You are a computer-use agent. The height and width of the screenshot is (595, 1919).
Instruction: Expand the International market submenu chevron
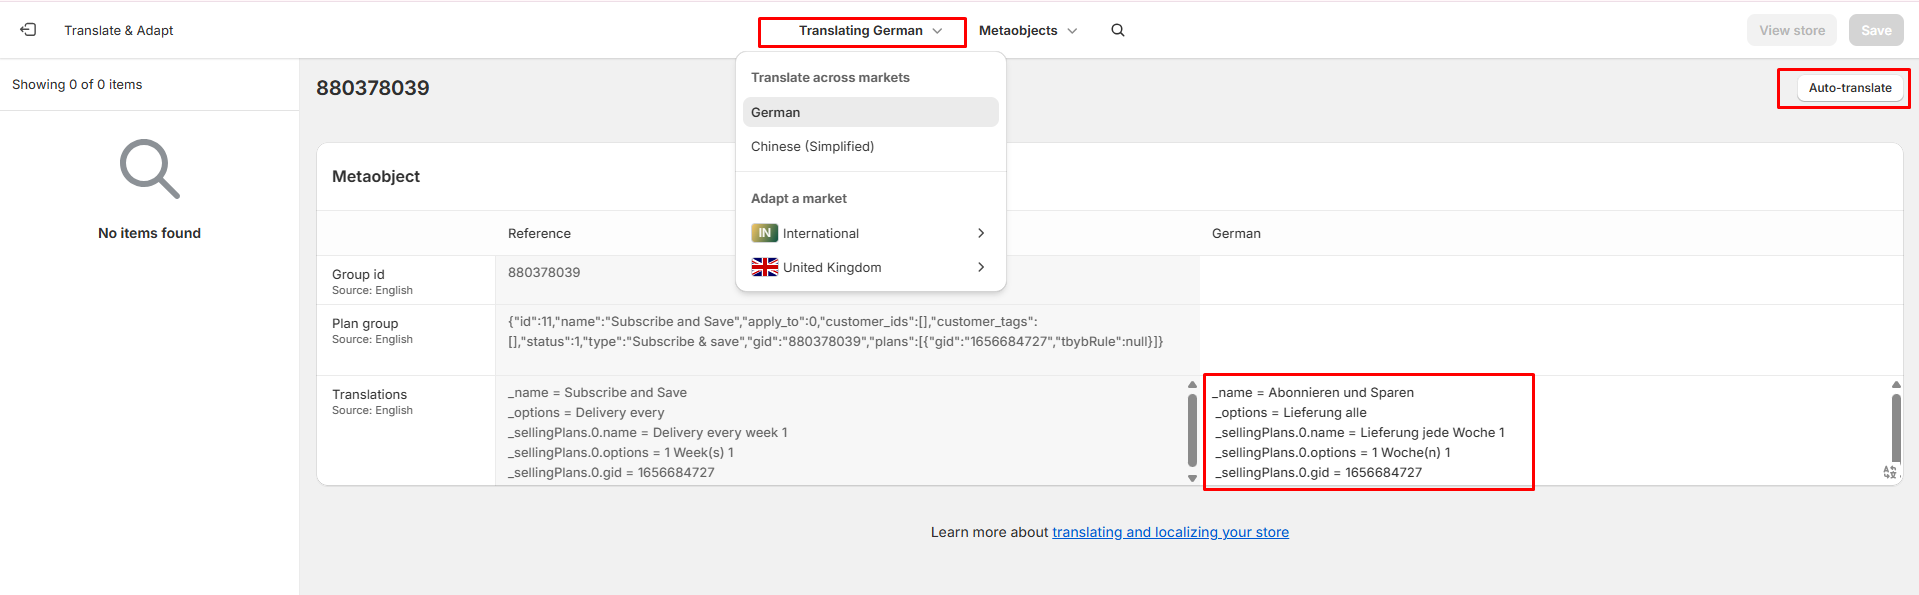coord(981,233)
